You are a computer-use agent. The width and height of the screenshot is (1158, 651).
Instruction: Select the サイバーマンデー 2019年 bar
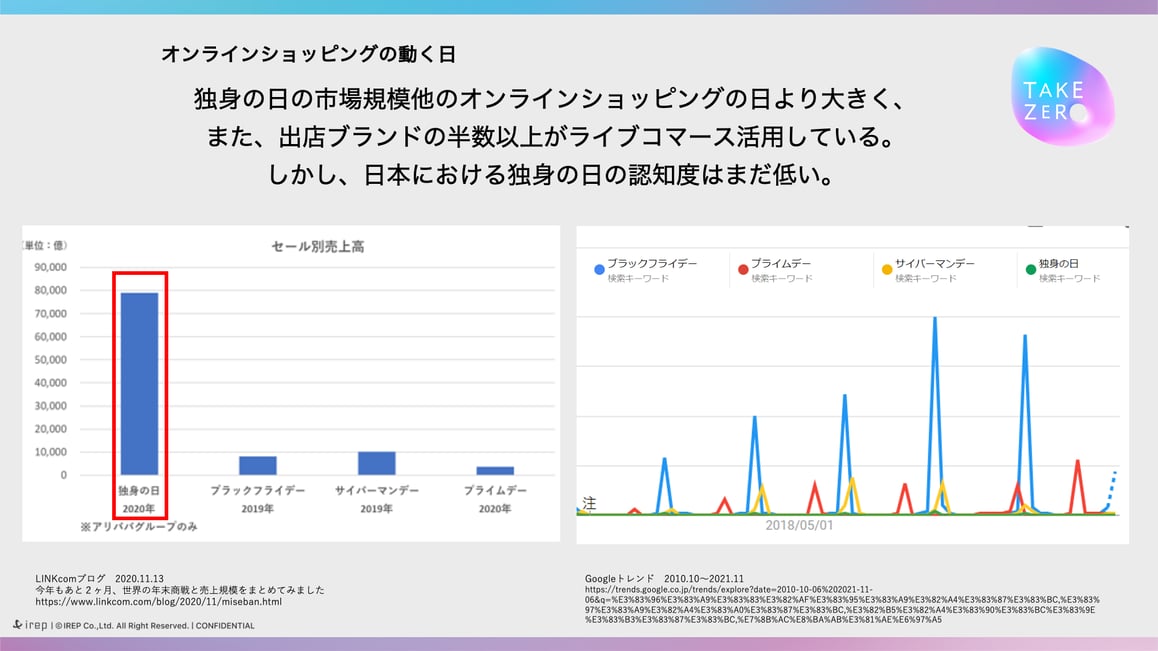[x=377, y=463]
